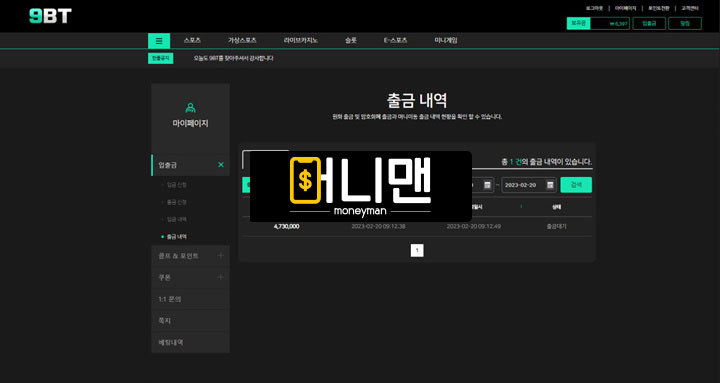Click the end date field 2023-02-20
Screen dimensions: 720x383
(529, 185)
